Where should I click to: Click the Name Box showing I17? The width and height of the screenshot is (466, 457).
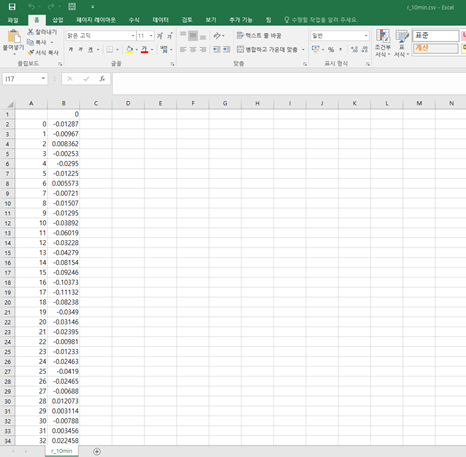click(x=25, y=79)
